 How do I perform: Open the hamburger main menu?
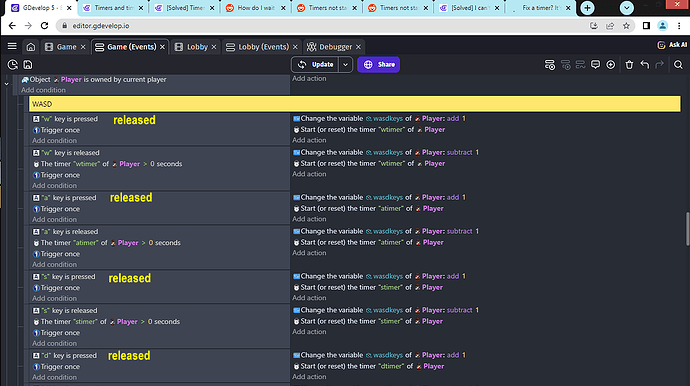[12, 46]
